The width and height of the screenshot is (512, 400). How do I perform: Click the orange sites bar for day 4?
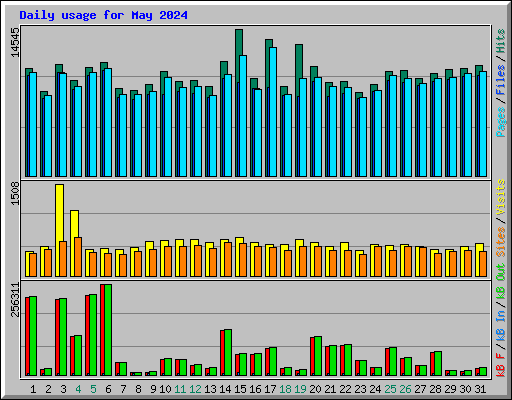78,257
